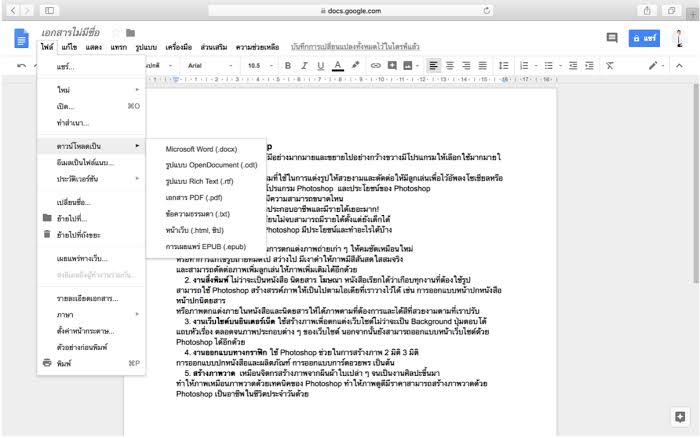This screenshot has width=700, height=438.
Task: Click the docs.google.com address bar
Action: click(350, 11)
